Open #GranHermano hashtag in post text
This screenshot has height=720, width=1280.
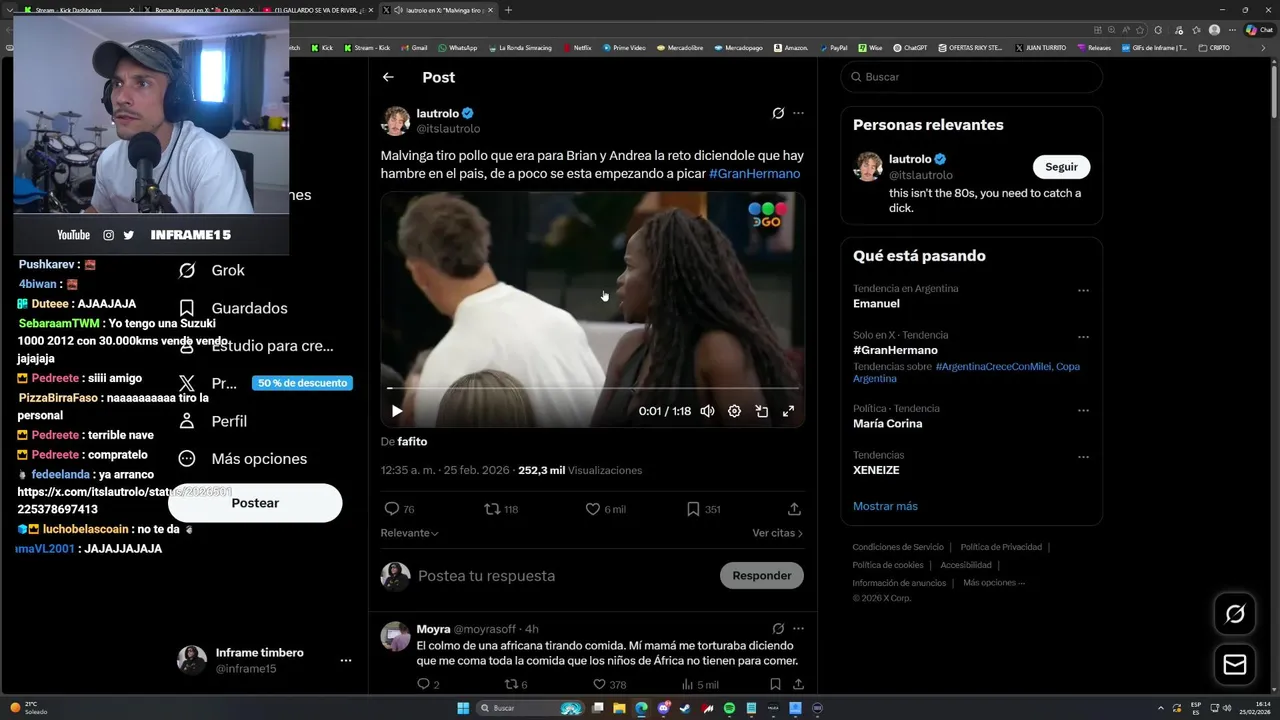point(754,174)
